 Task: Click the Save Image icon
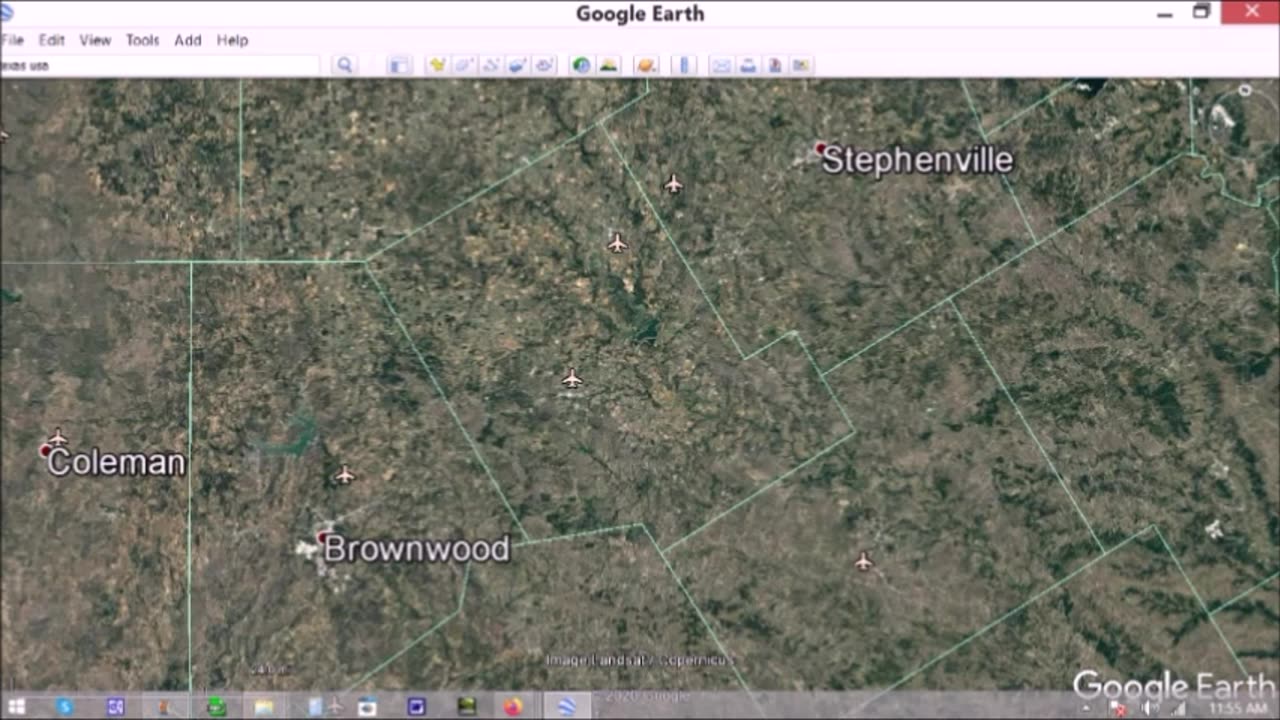point(775,66)
